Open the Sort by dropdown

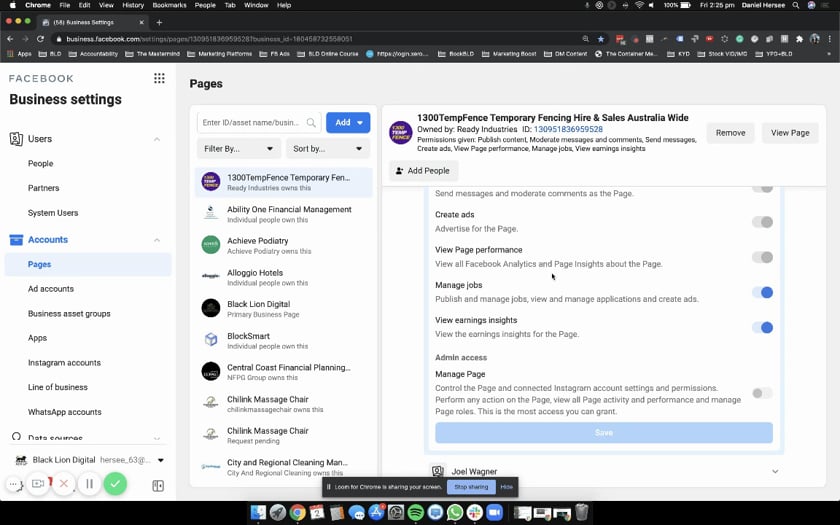pos(328,148)
